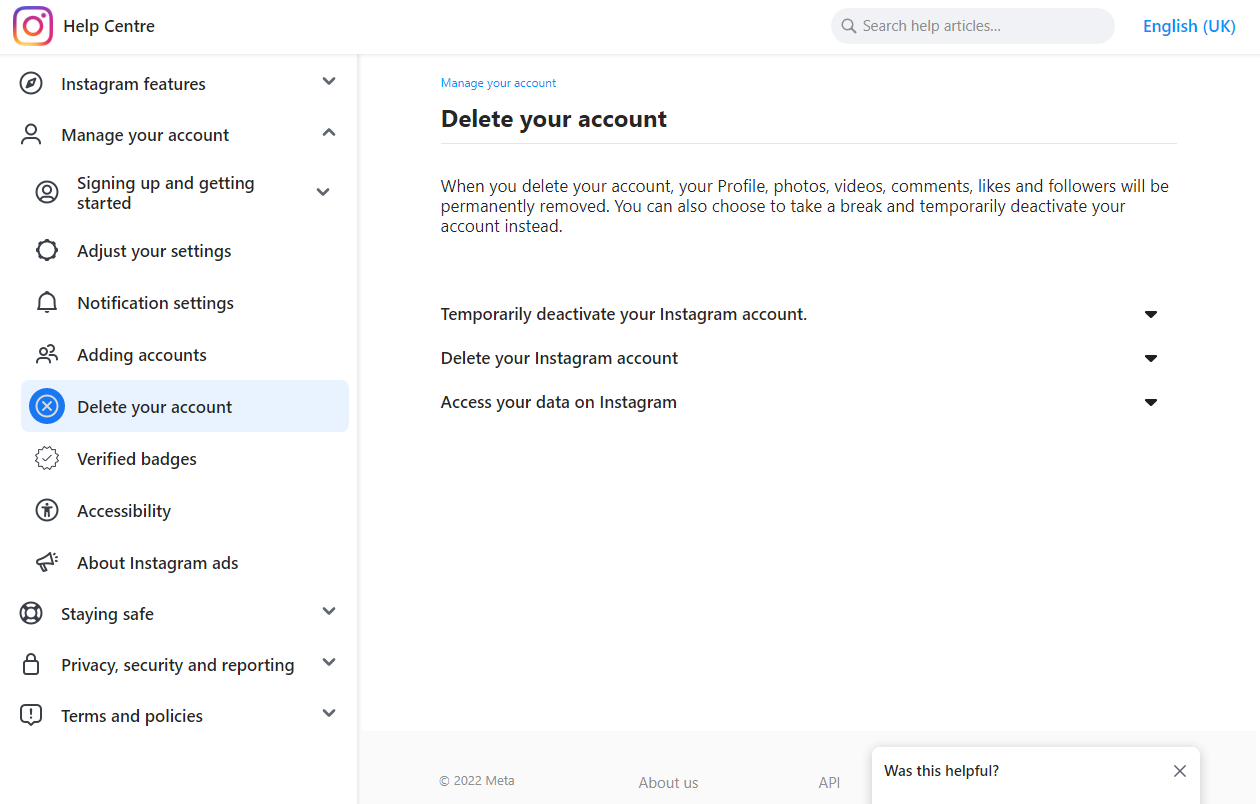Image resolution: width=1260 pixels, height=804 pixels.
Task: Click Help Centre title link
Action: tap(109, 26)
